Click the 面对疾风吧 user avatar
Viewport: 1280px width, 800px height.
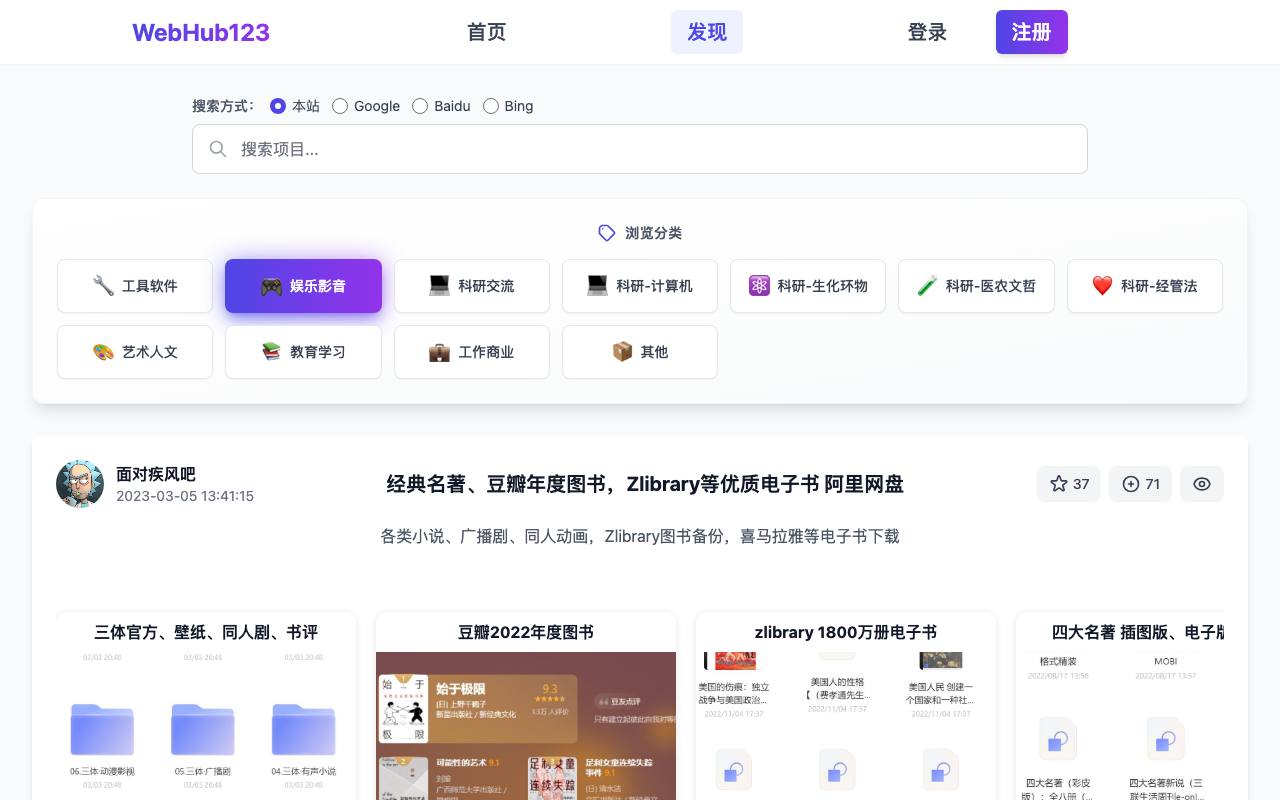pos(80,484)
